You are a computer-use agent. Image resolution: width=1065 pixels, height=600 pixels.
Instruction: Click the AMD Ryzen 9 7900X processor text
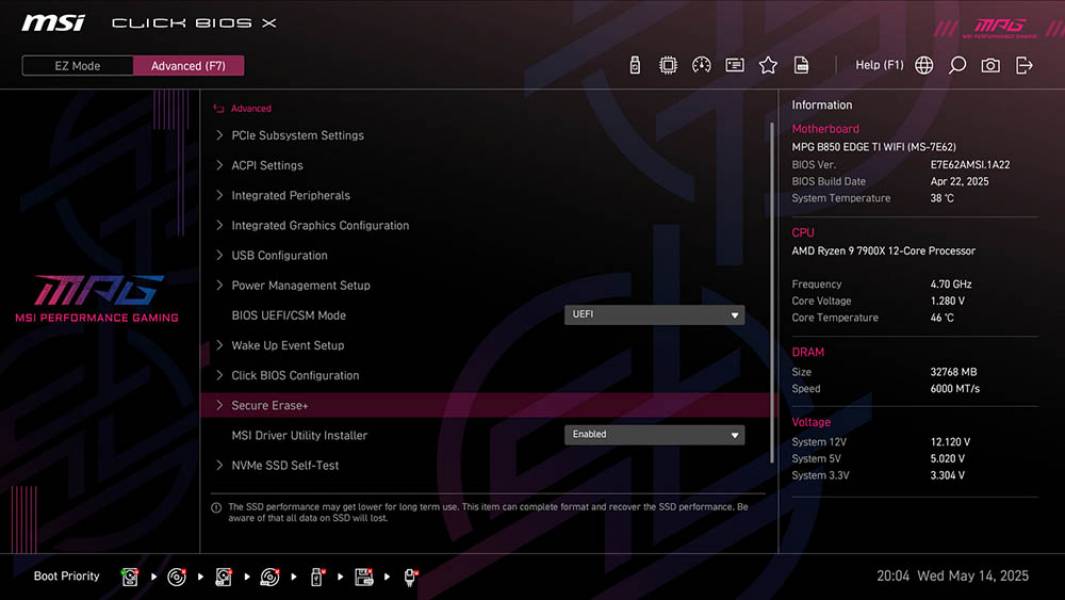pos(883,251)
